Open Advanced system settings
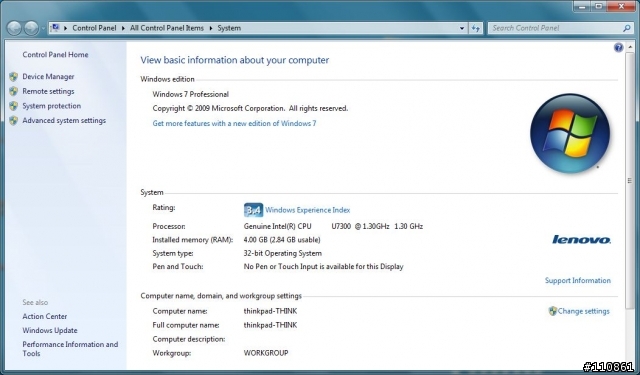Screen dimensions: 640x375 pyautogui.click(x=64, y=121)
